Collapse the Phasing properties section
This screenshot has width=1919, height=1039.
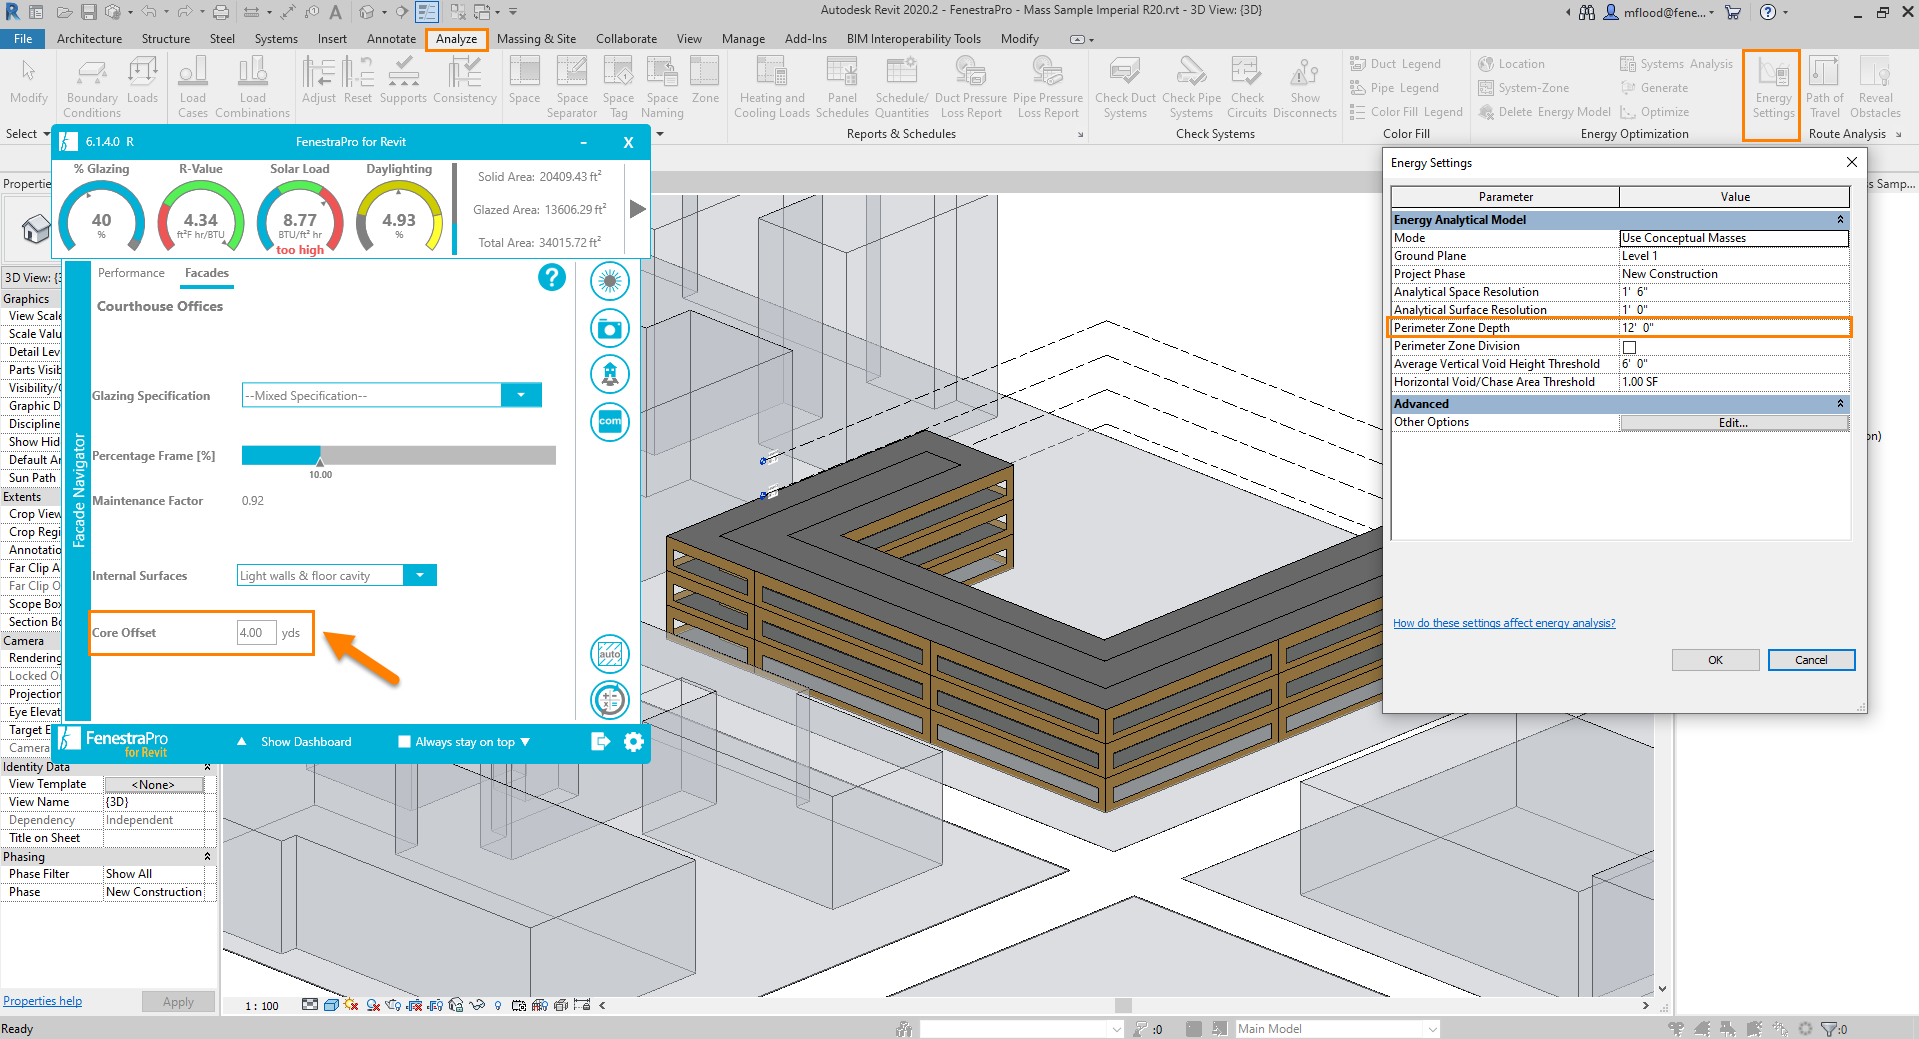(207, 857)
